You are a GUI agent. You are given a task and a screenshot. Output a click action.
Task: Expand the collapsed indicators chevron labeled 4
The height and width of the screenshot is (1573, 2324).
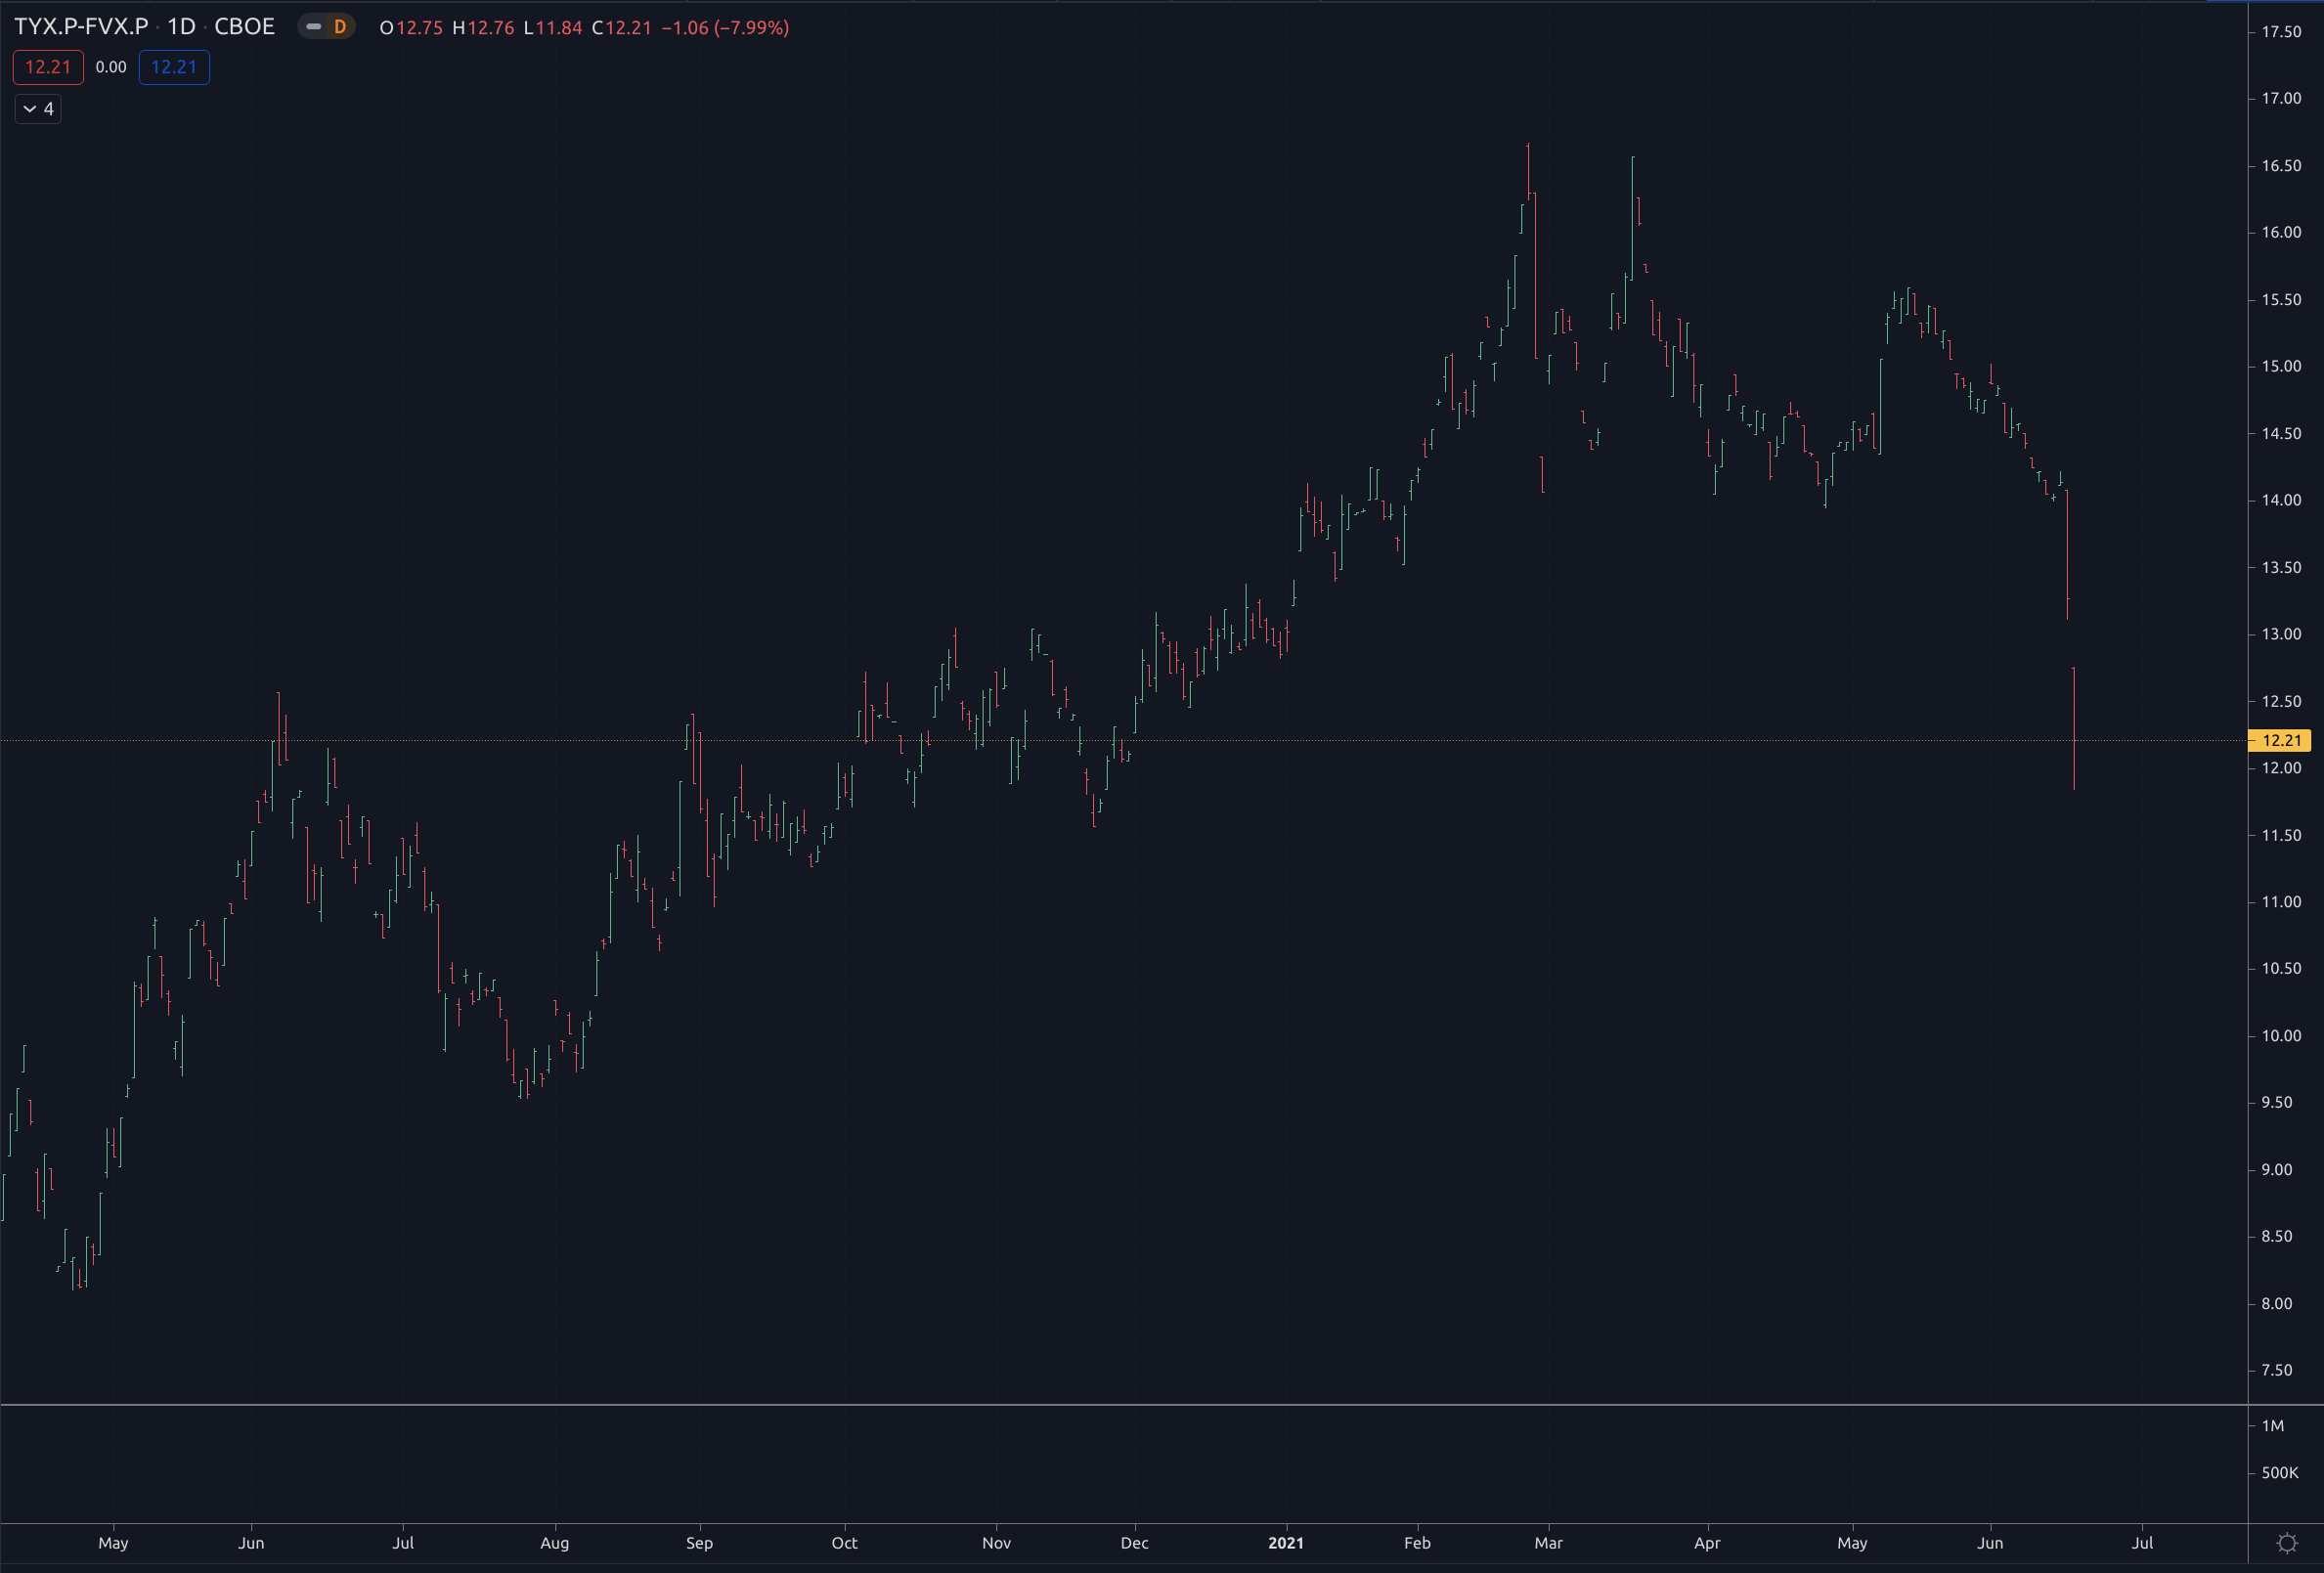(38, 109)
